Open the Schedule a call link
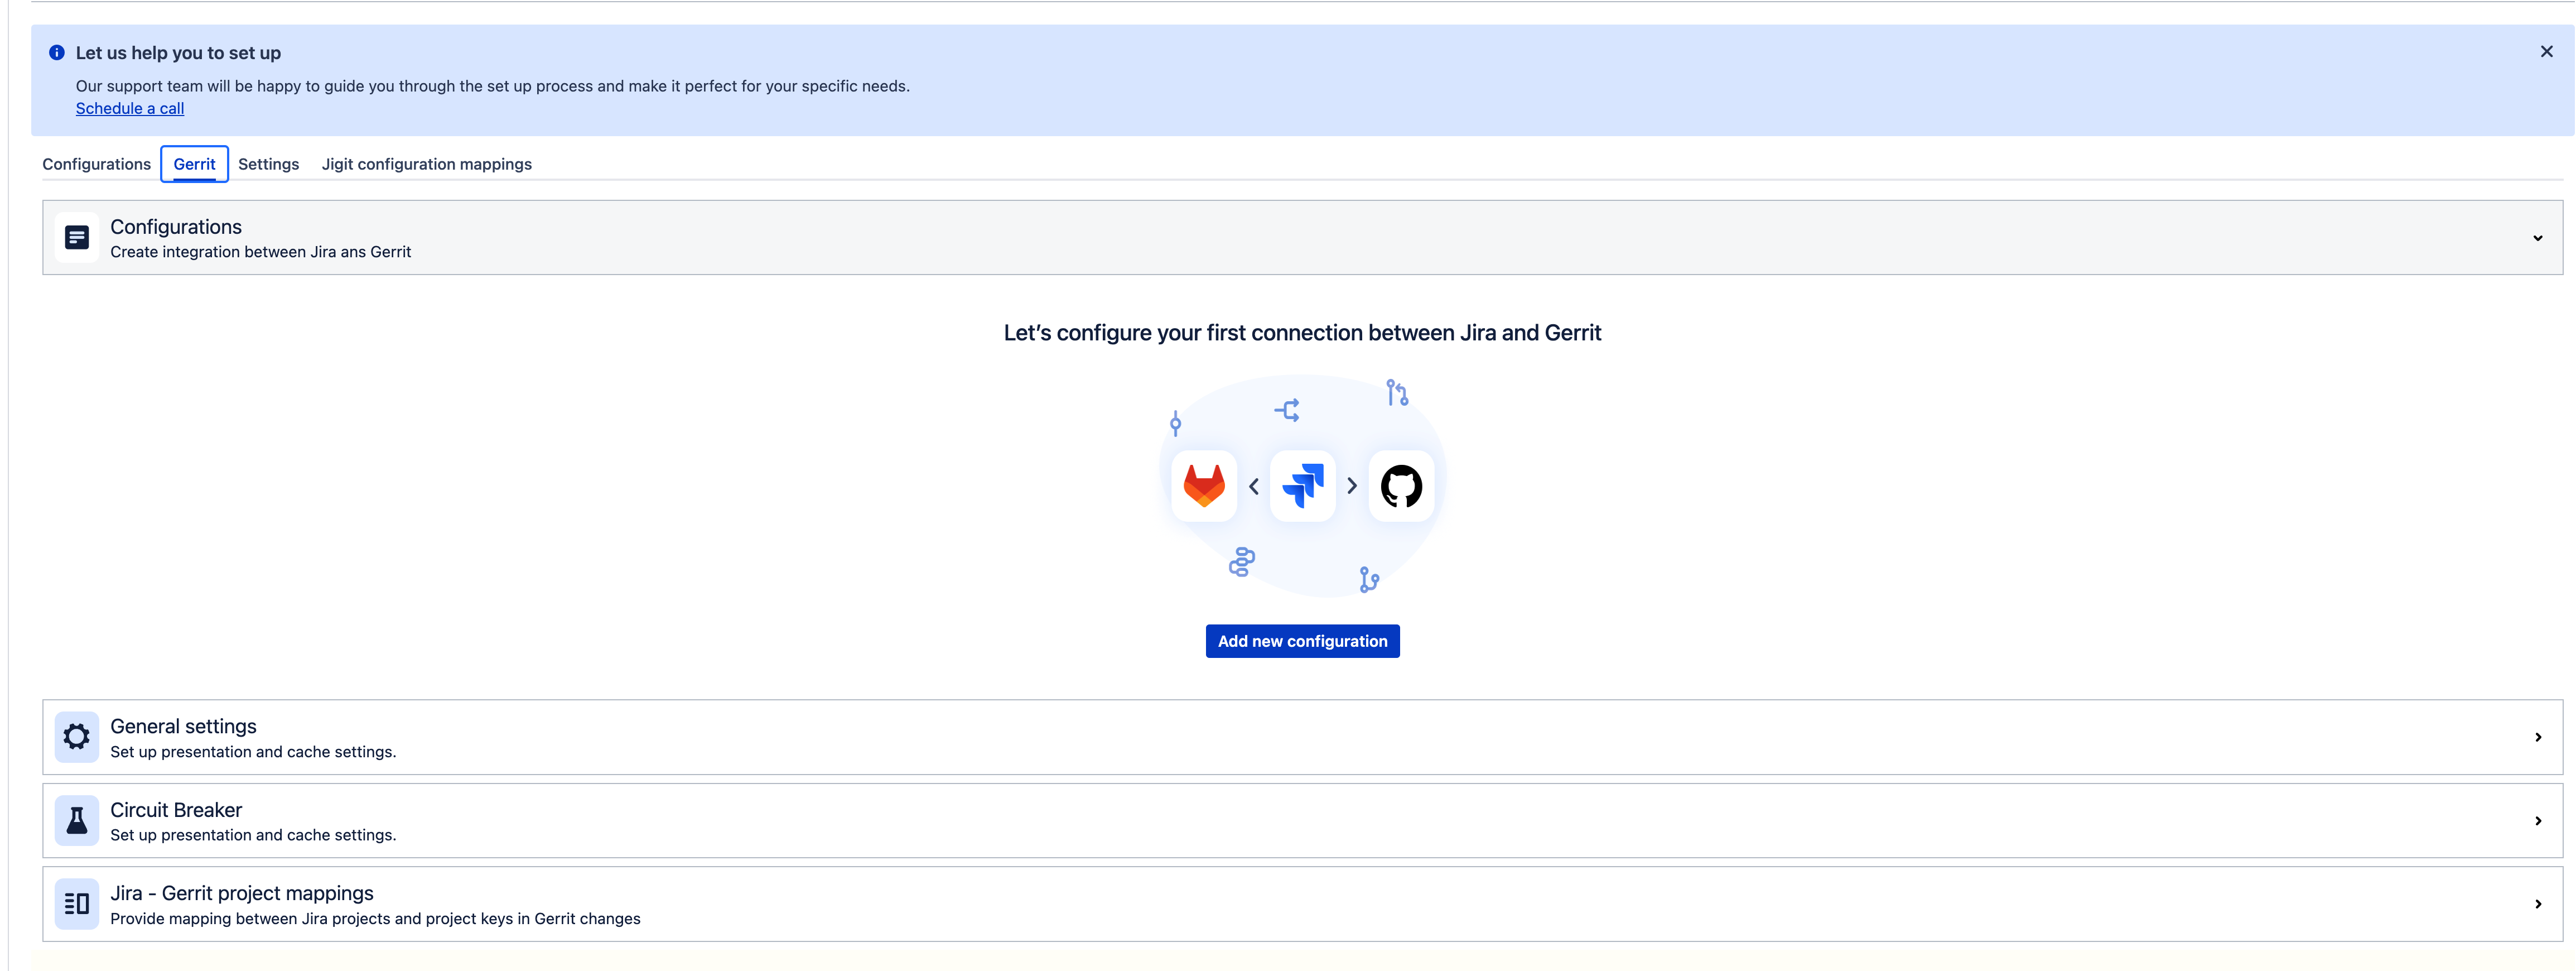The width and height of the screenshot is (2576, 971). pos(130,108)
